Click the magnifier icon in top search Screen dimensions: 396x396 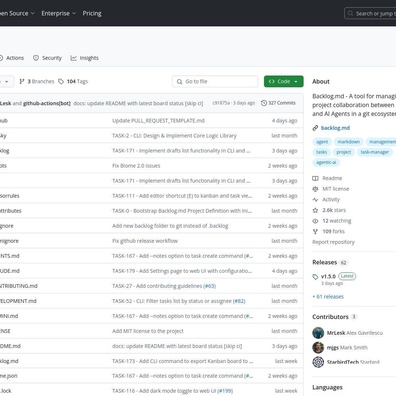point(350,14)
